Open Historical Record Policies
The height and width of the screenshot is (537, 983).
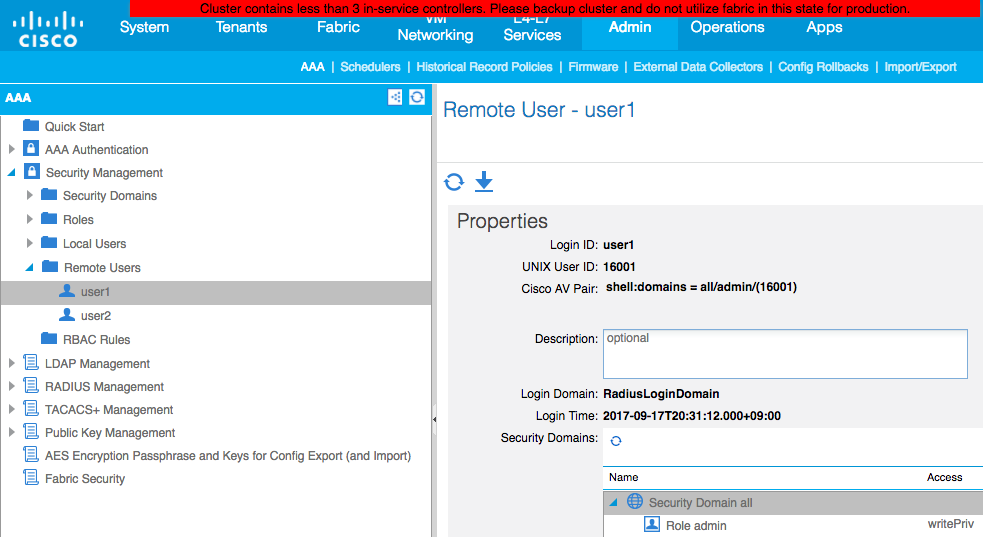pyautogui.click(x=484, y=67)
